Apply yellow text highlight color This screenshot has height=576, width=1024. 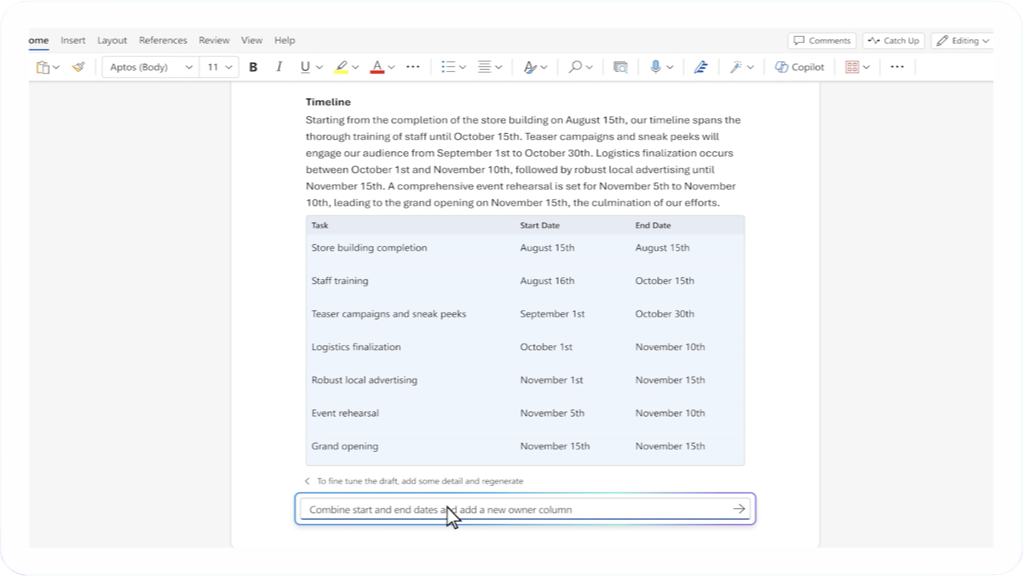[341, 67]
